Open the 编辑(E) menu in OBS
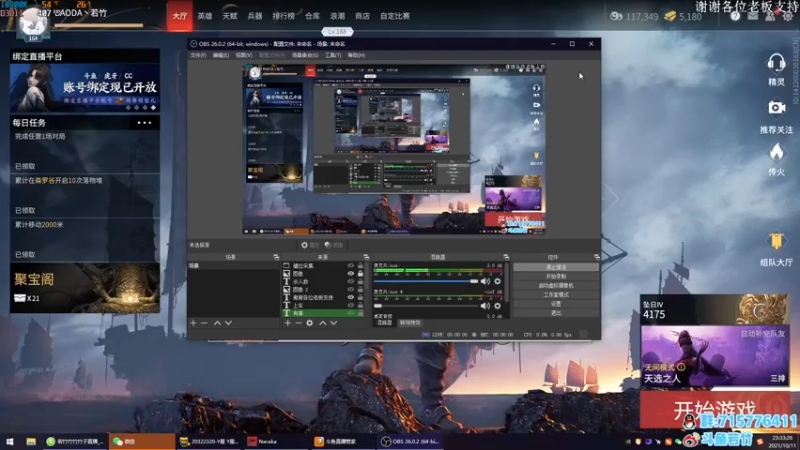 point(220,55)
